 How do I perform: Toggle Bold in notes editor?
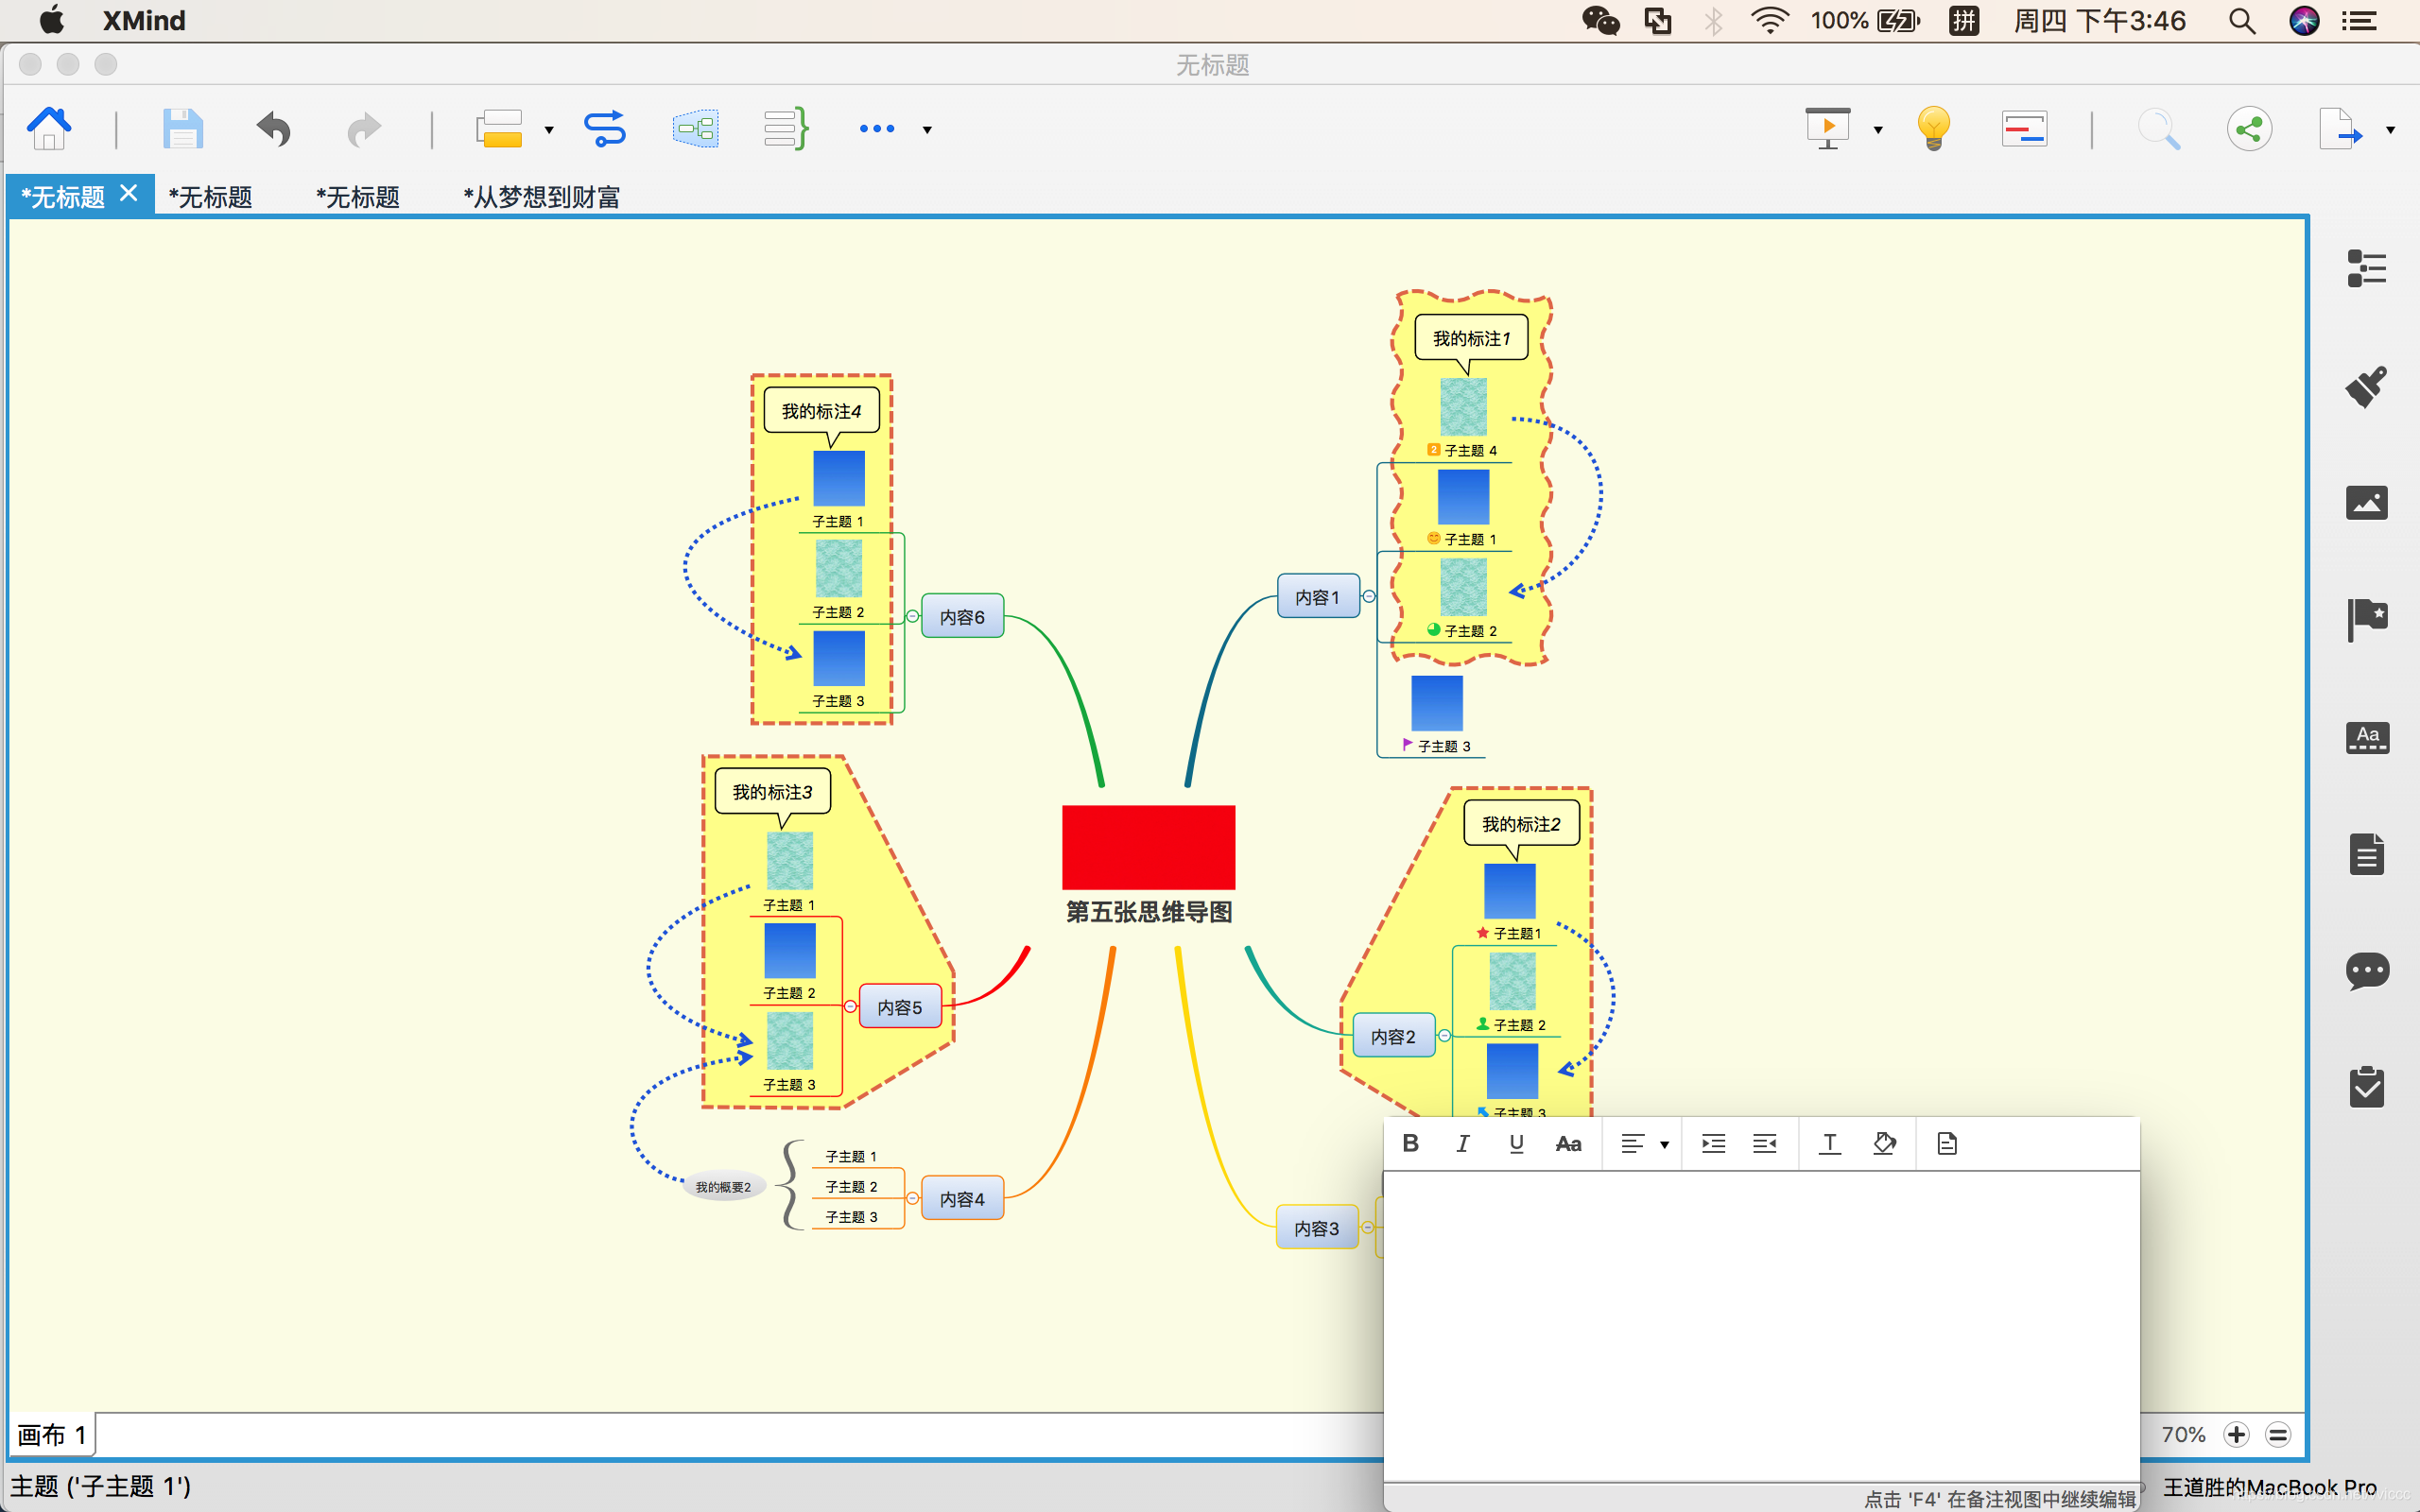1410,1143
